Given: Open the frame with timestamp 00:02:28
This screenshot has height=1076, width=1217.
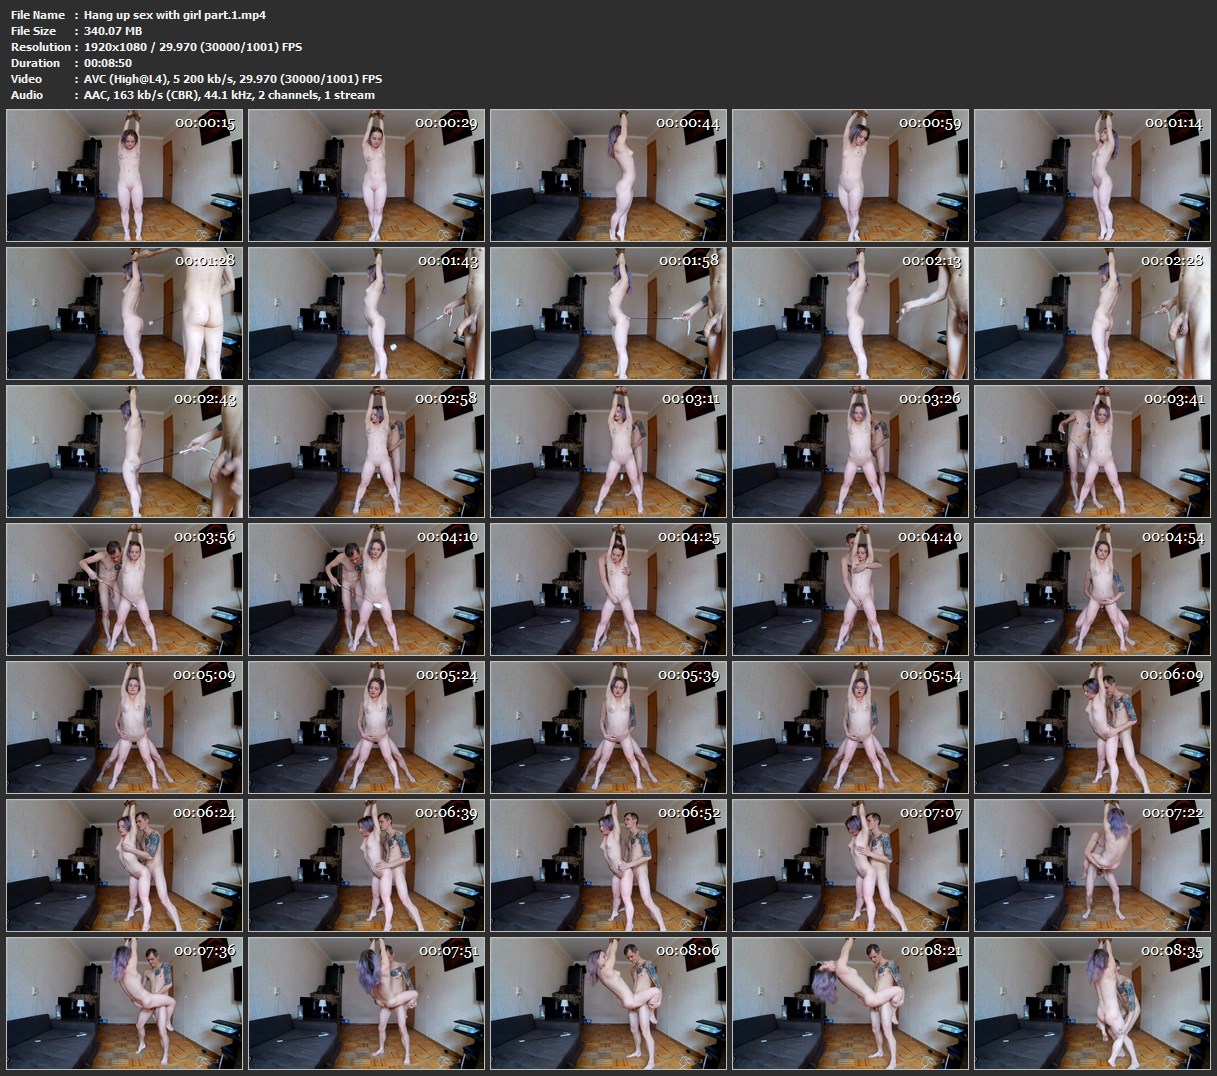Looking at the screenshot, I should (x=1092, y=313).
